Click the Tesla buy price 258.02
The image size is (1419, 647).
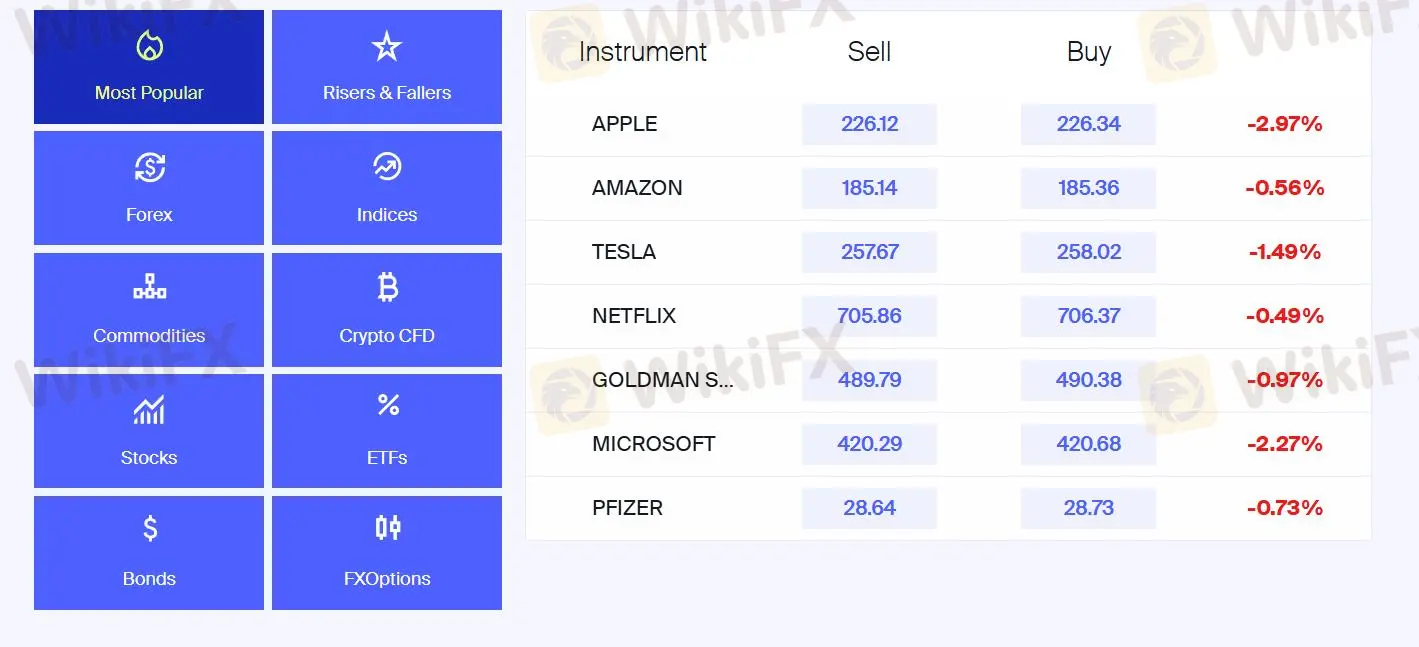pos(1088,252)
